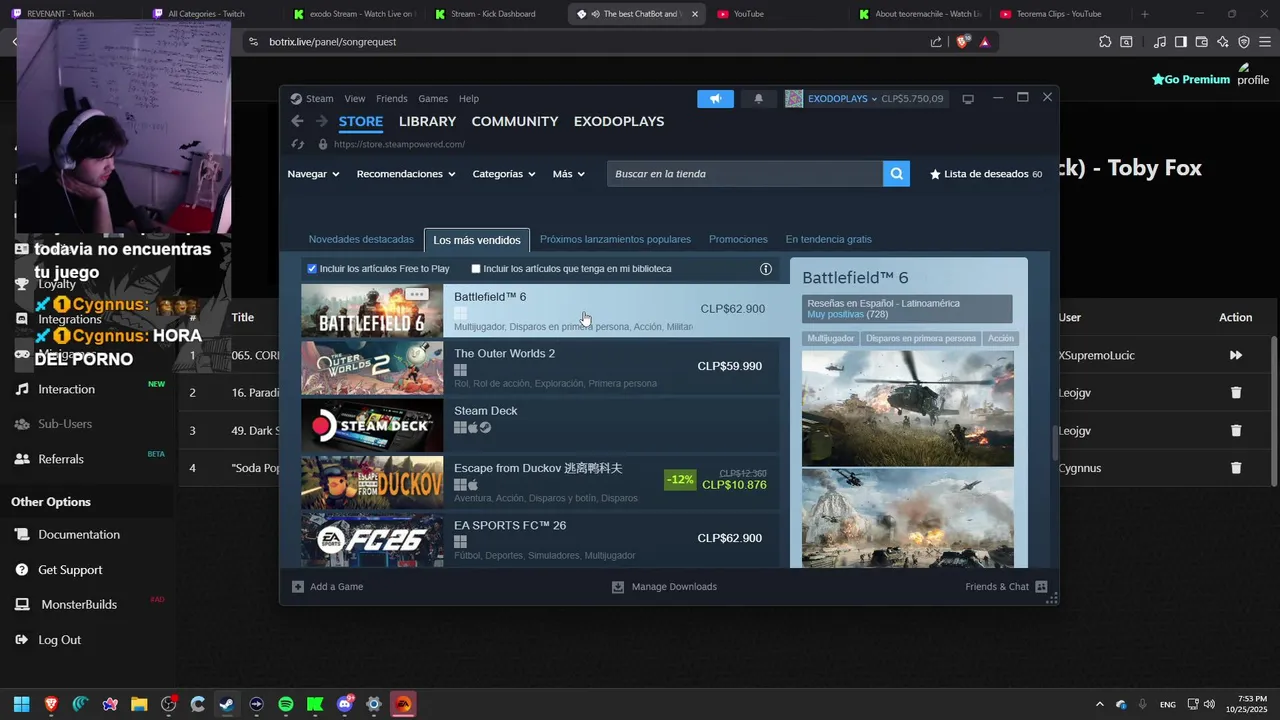Viewport: 1280px width, 720px height.
Task: Enter Steam Big Picture mode
Action: tap(967, 99)
